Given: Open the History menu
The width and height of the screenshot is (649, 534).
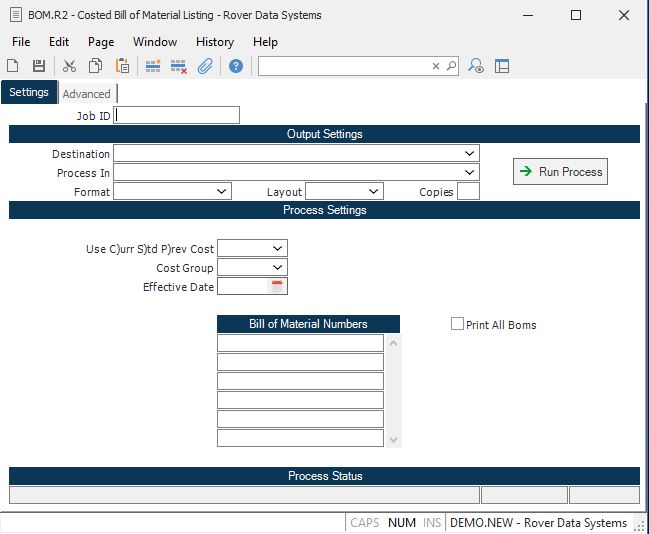Looking at the screenshot, I should [x=215, y=42].
